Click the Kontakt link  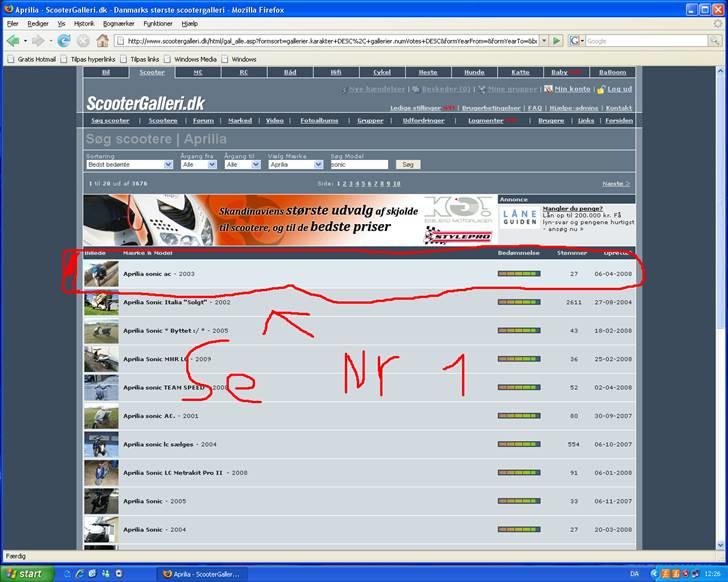pos(619,108)
